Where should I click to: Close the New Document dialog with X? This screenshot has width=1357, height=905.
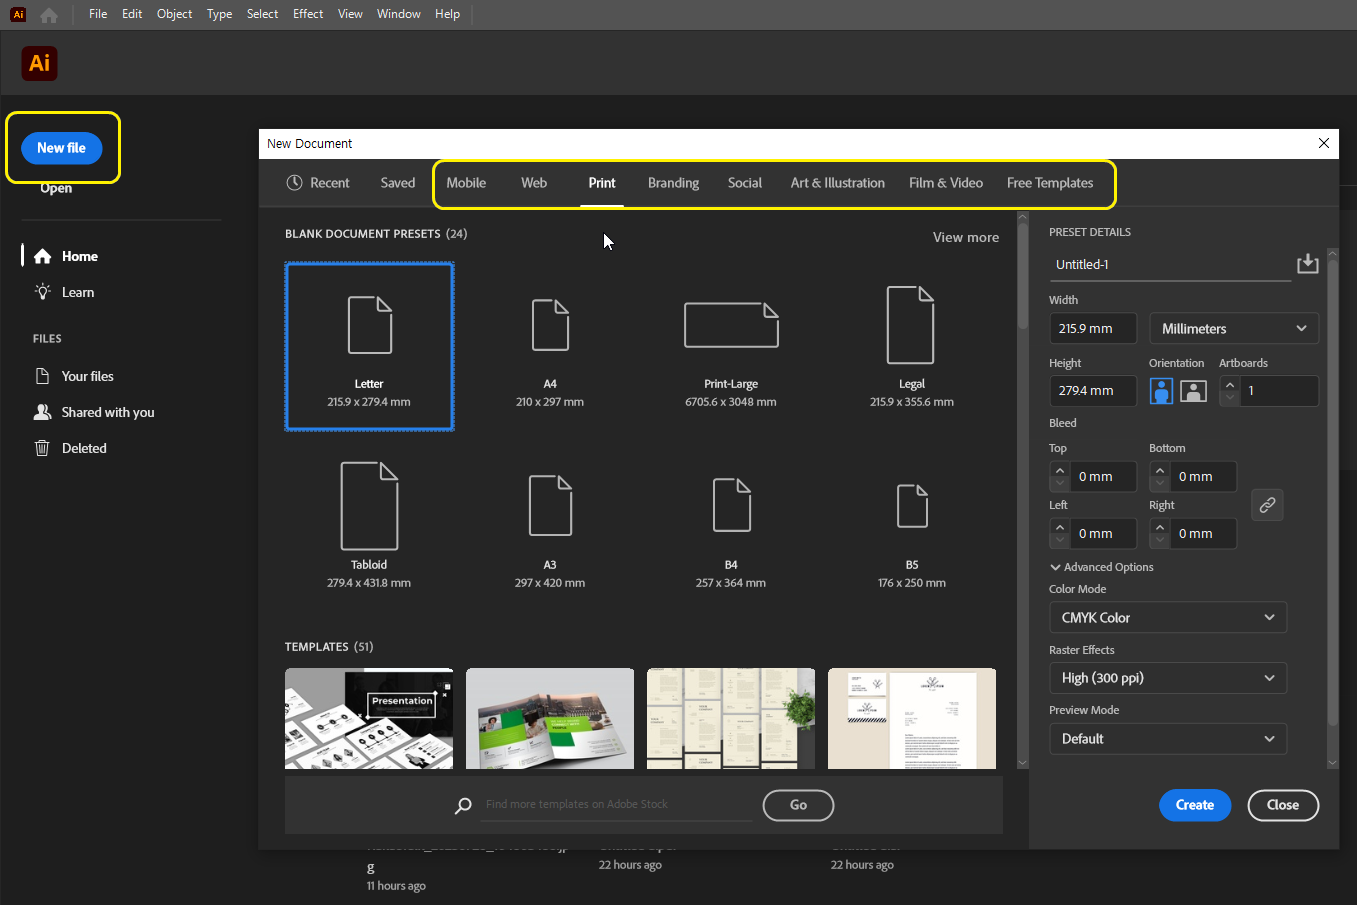(x=1324, y=143)
